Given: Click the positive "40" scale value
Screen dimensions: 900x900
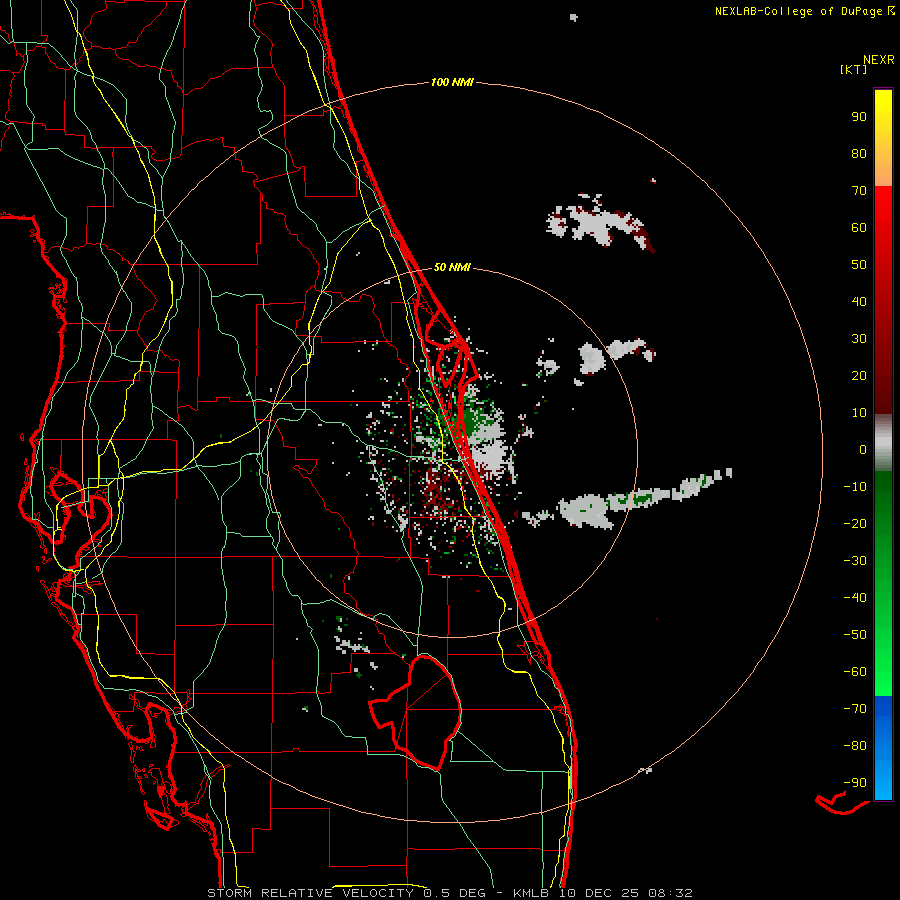Looking at the screenshot, I should click(859, 302).
